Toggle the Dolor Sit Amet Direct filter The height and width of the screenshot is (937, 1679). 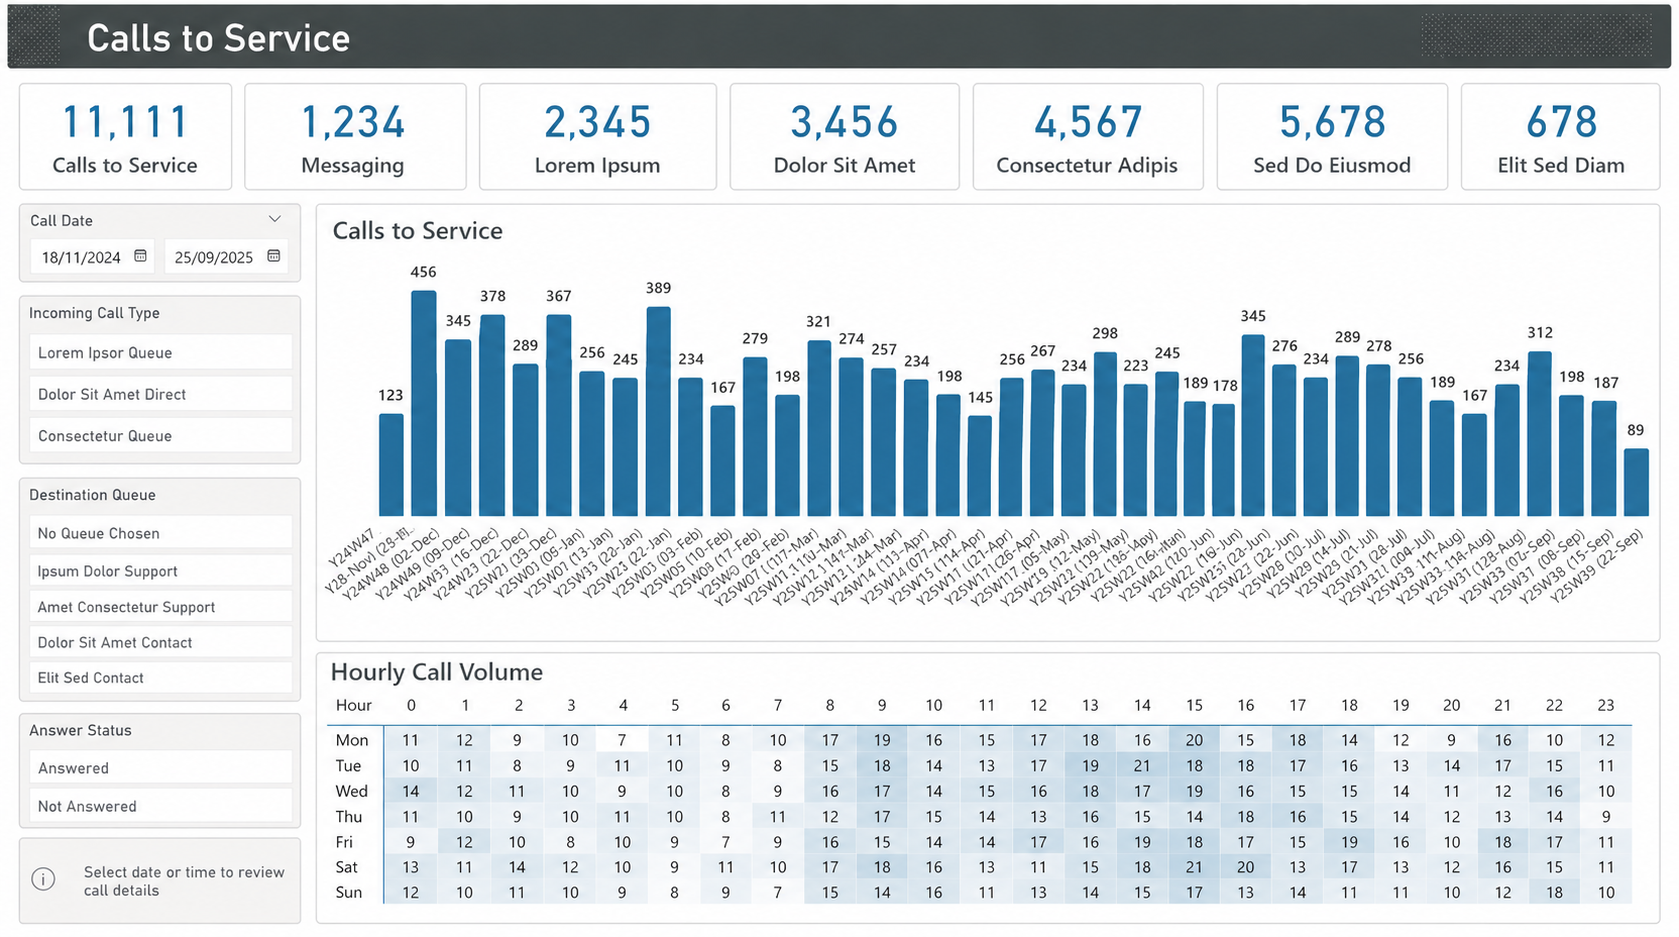[160, 394]
